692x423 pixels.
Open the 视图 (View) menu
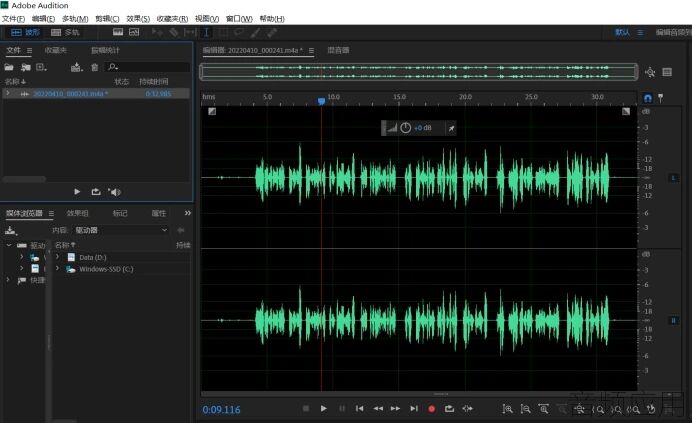pos(207,19)
